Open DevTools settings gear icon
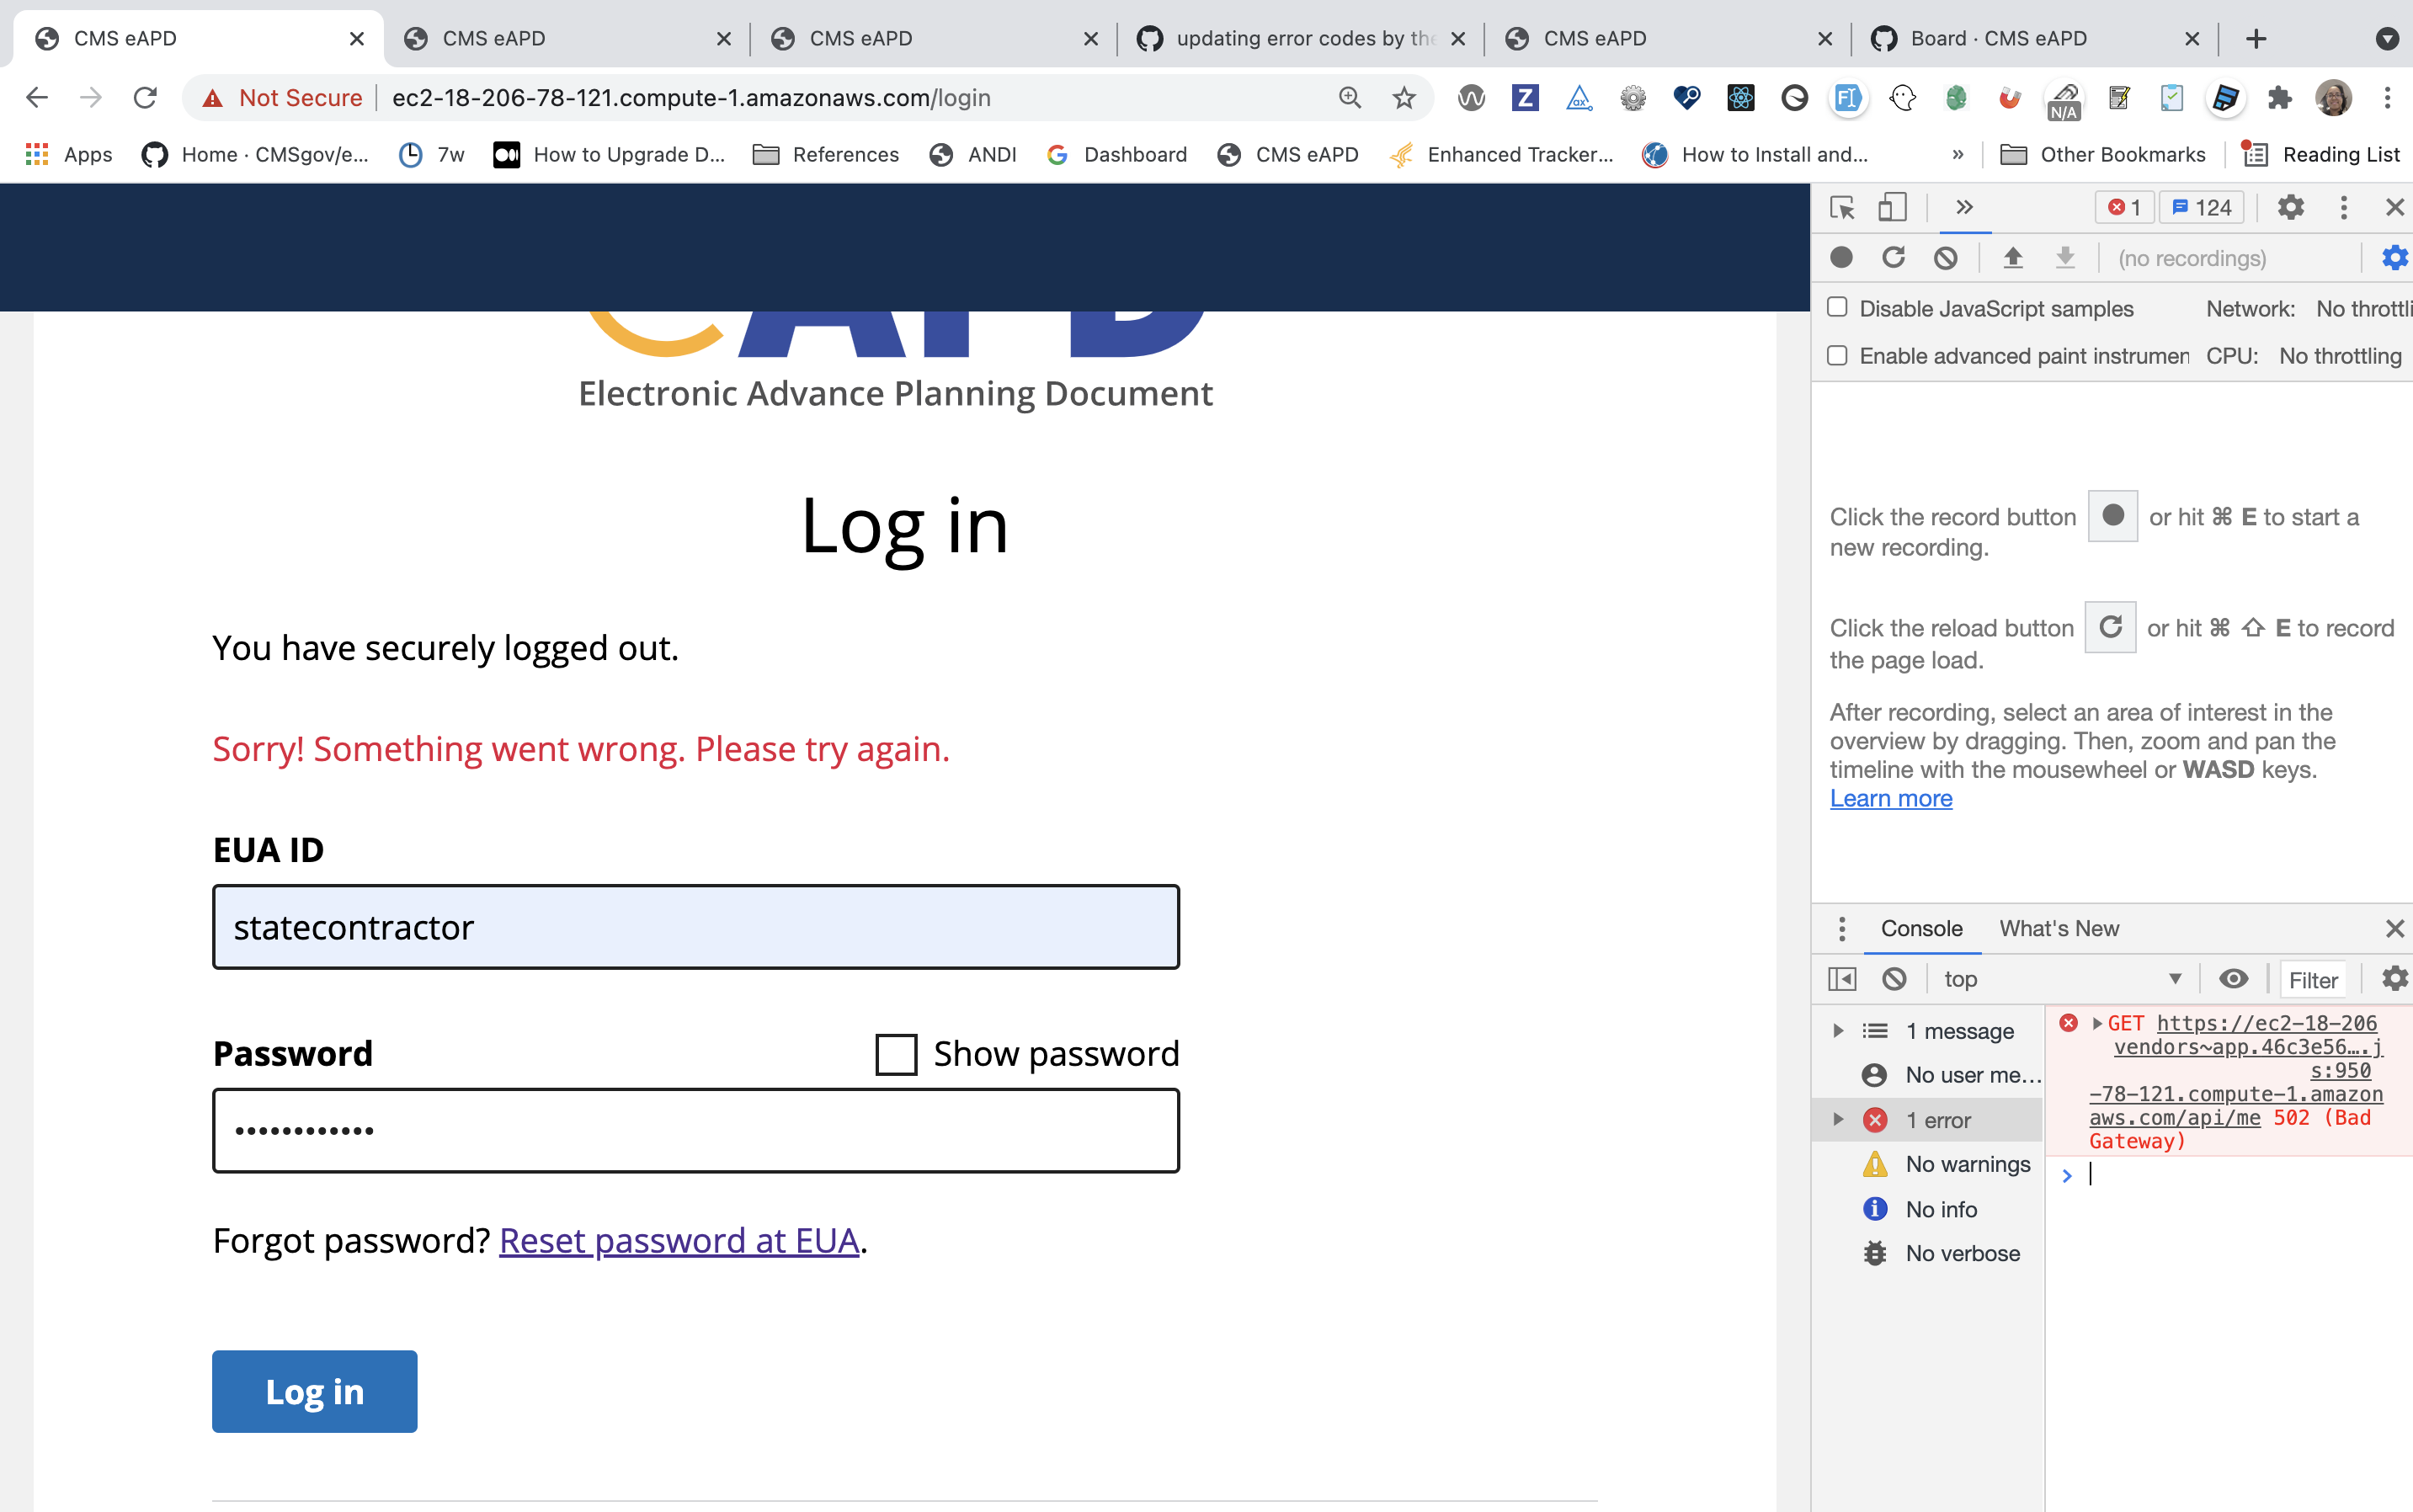Screen dimensions: 2413x1512 pos(2291,207)
